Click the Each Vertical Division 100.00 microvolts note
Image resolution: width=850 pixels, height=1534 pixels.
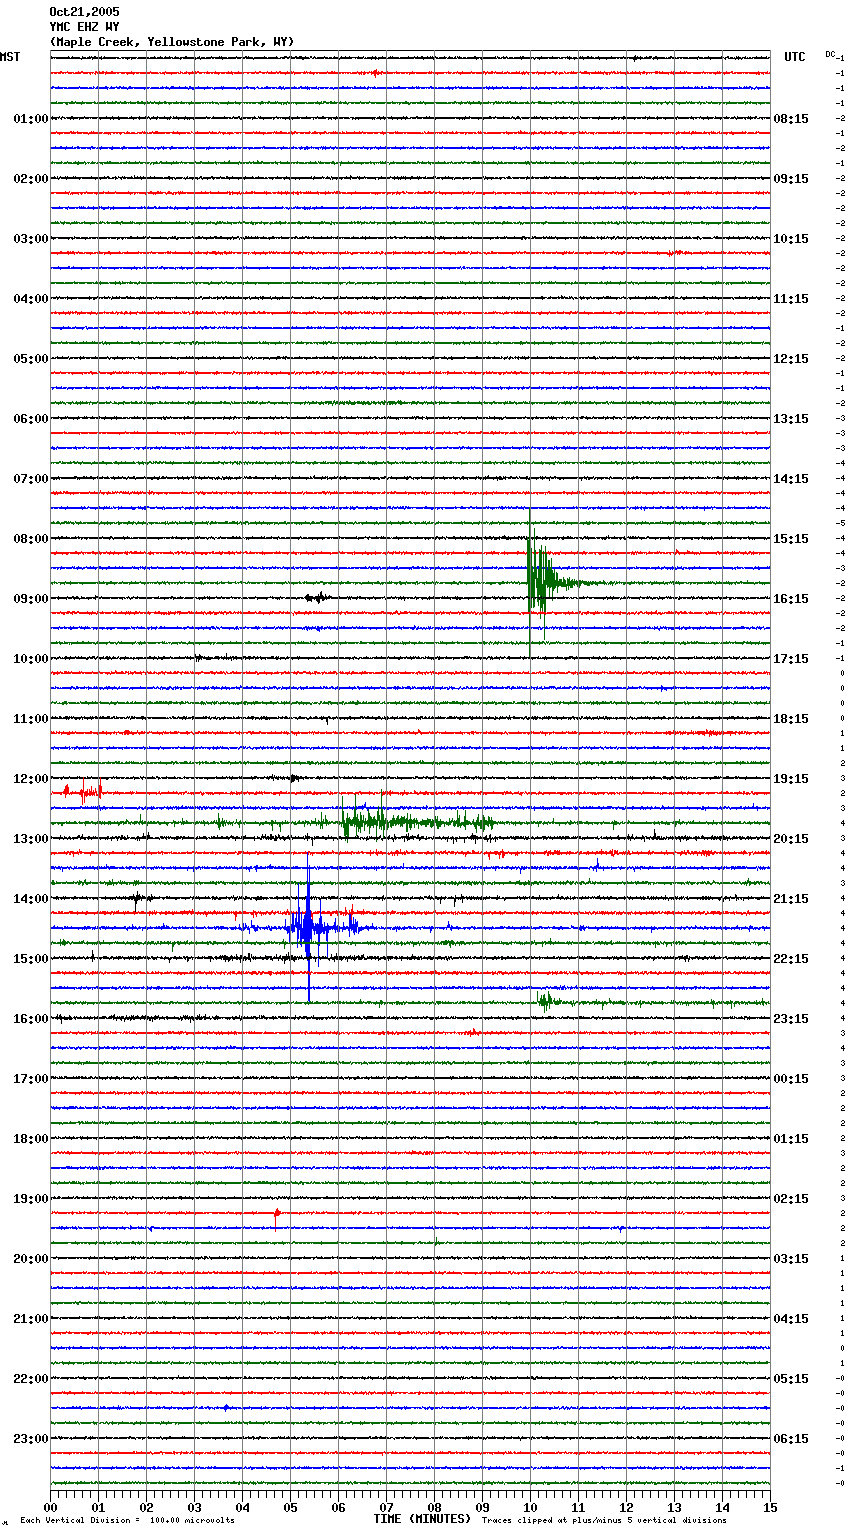tap(127, 1520)
